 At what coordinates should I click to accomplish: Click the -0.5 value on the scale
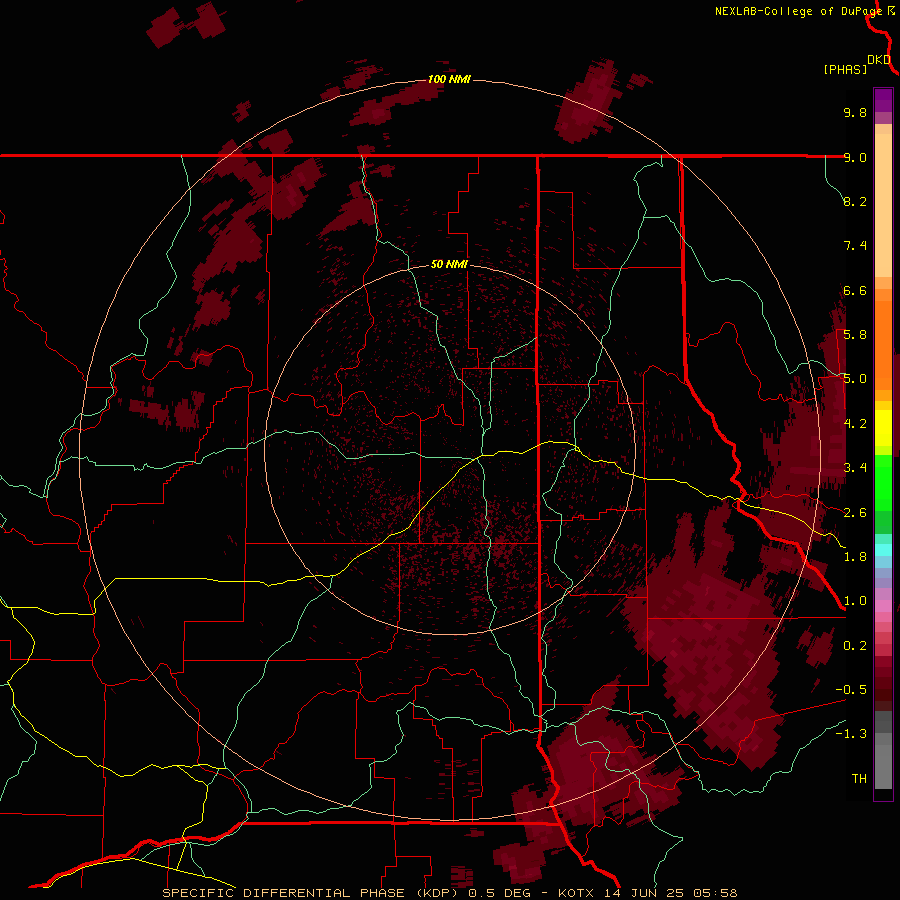[851, 689]
